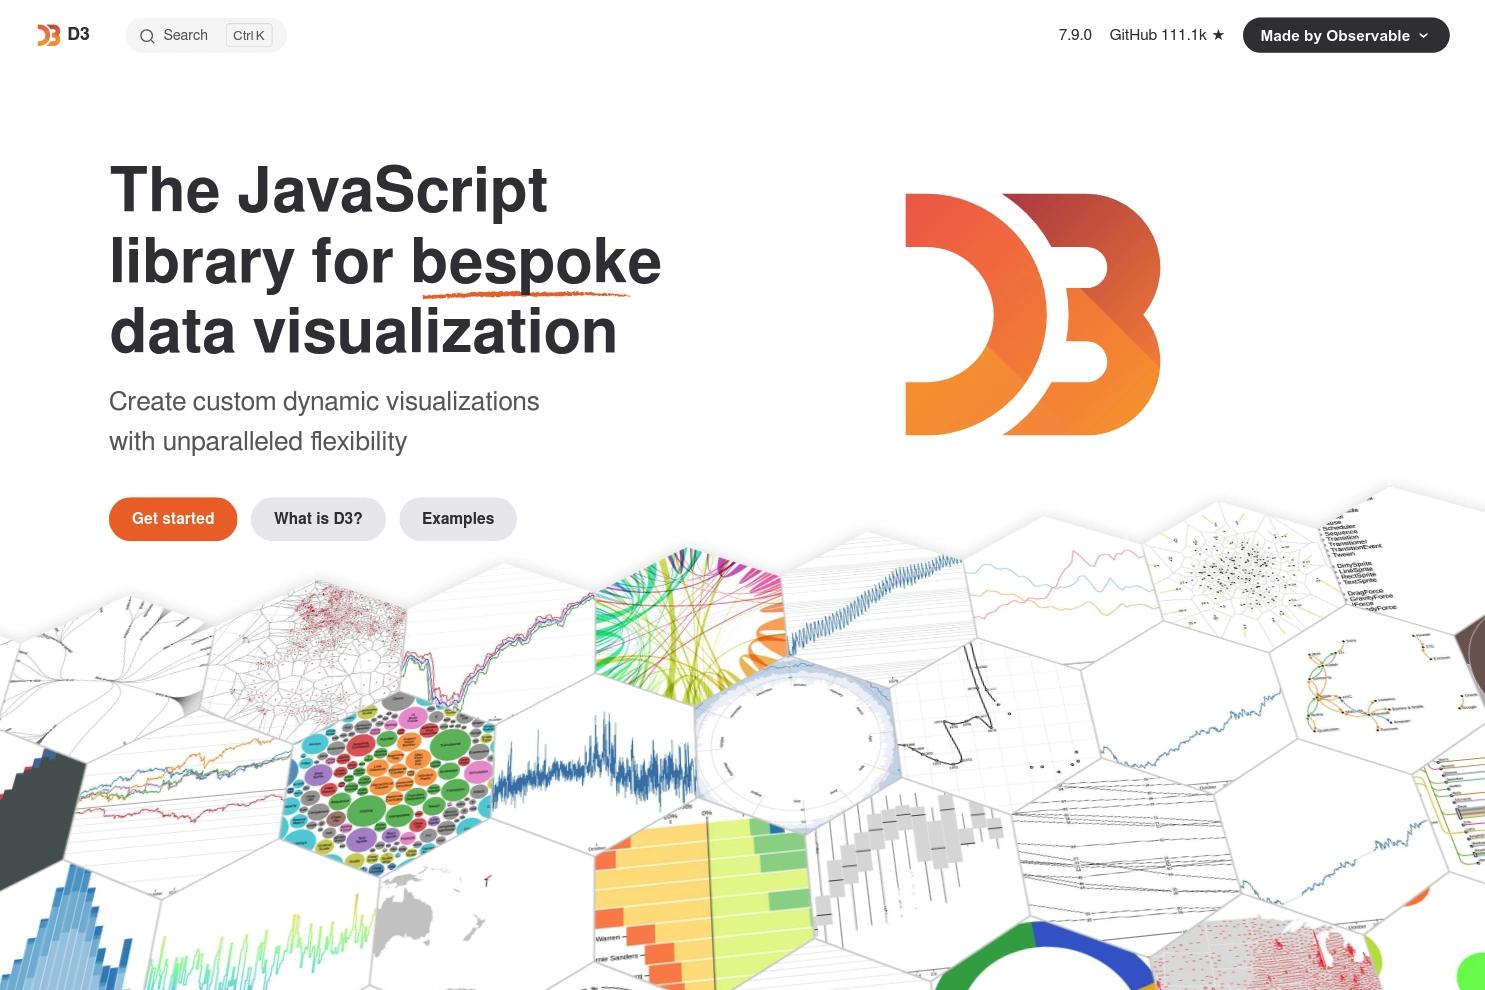This screenshot has height=990, width=1485.
Task: Click the GitHub star icon
Action: click(1218, 34)
